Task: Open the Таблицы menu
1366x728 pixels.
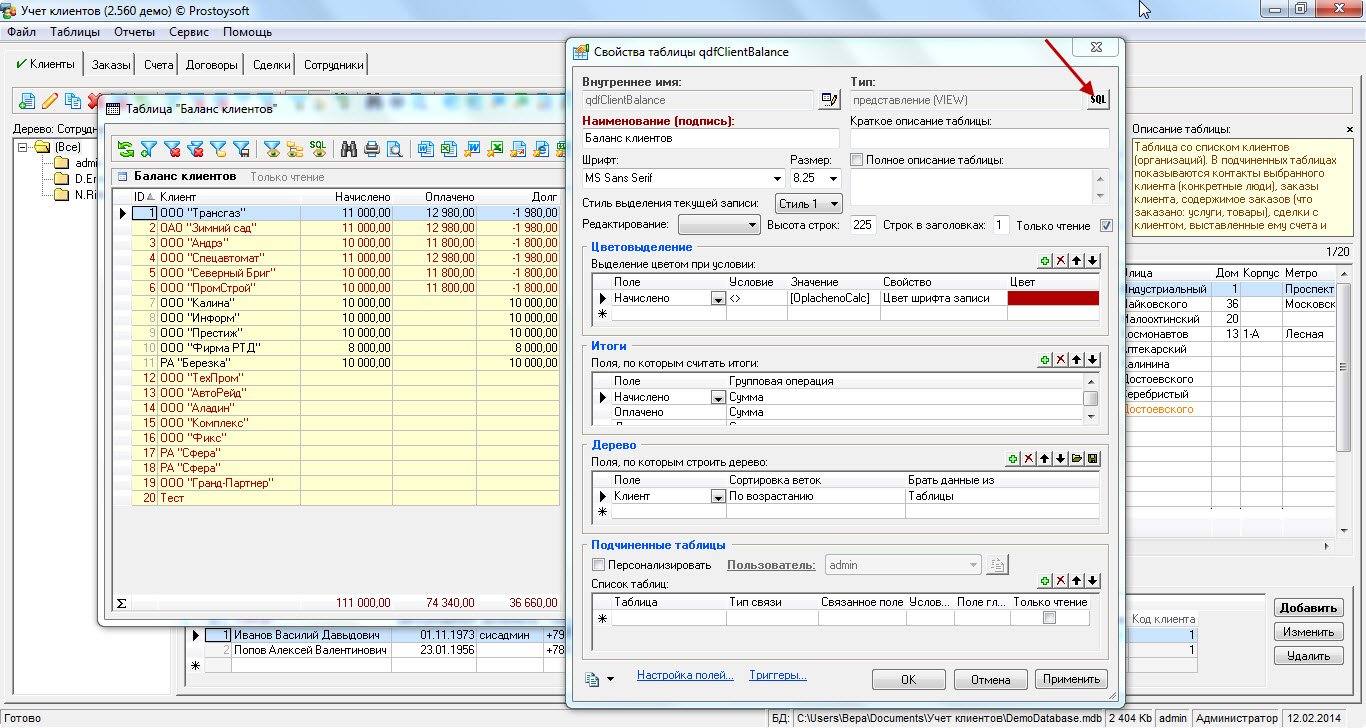Action: tap(74, 32)
